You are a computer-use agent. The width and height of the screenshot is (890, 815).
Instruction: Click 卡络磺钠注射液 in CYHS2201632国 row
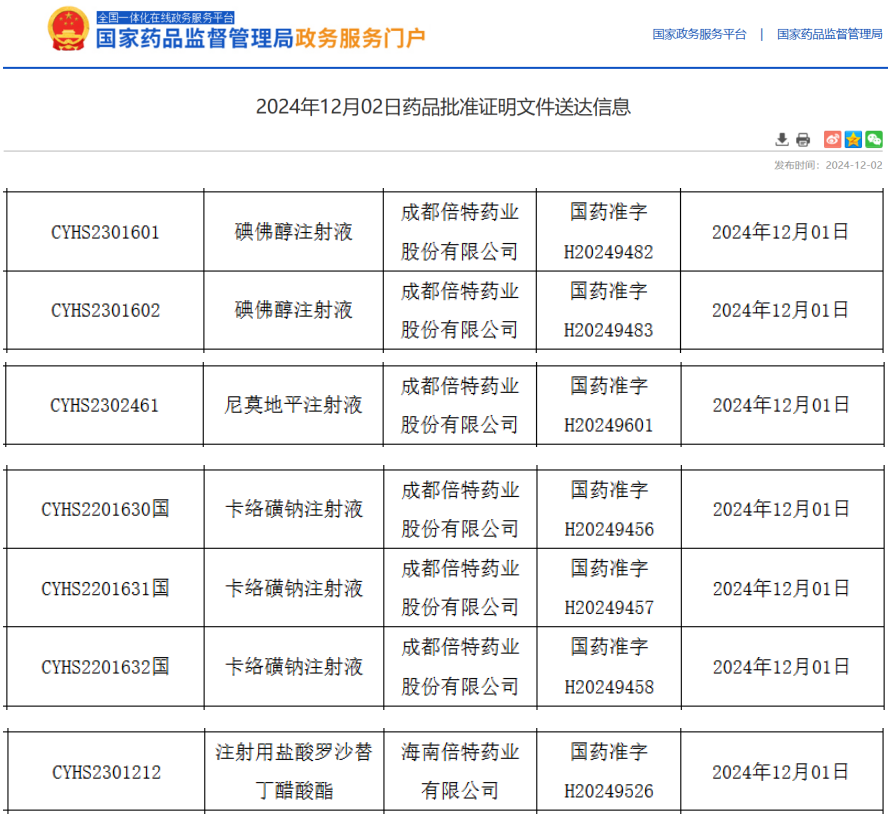(x=294, y=667)
